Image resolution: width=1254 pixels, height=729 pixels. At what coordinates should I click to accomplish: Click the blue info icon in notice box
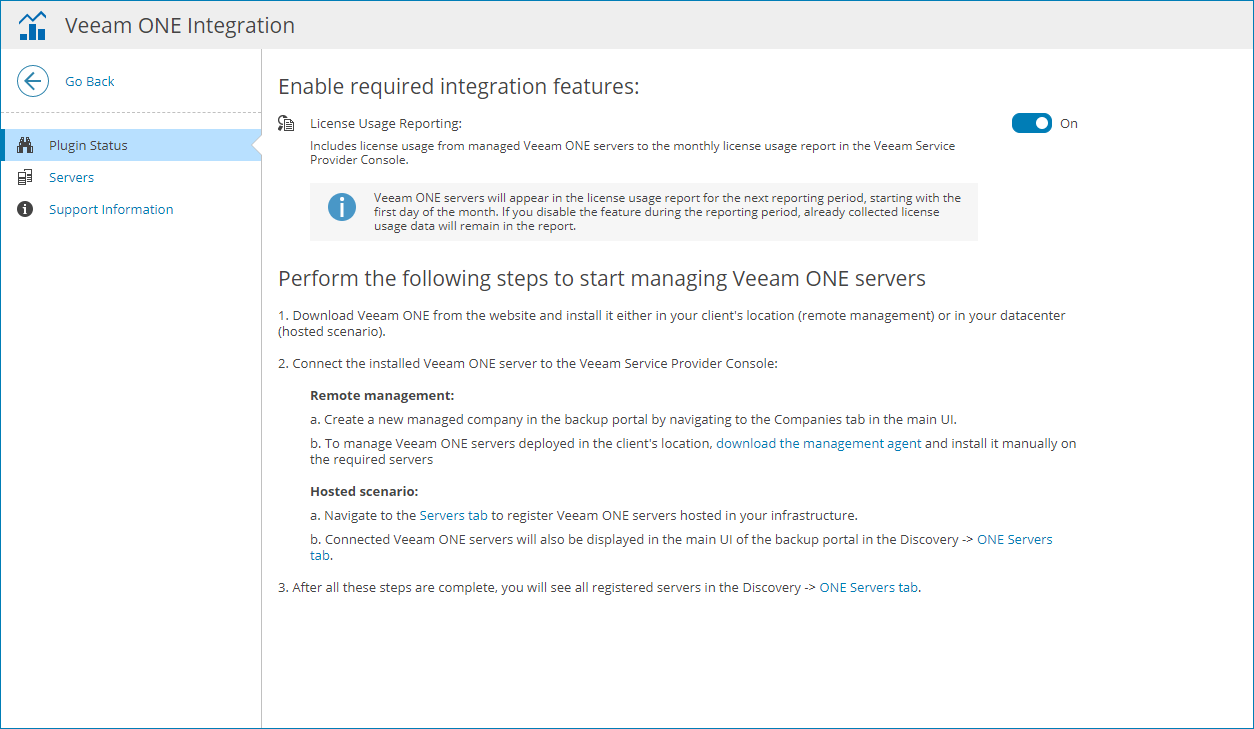[342, 207]
